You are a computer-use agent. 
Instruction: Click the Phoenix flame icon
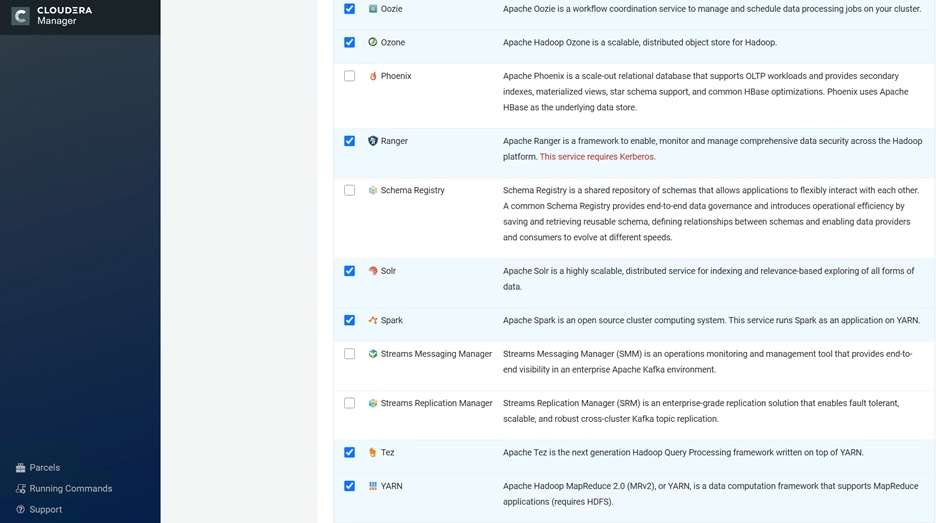372,76
